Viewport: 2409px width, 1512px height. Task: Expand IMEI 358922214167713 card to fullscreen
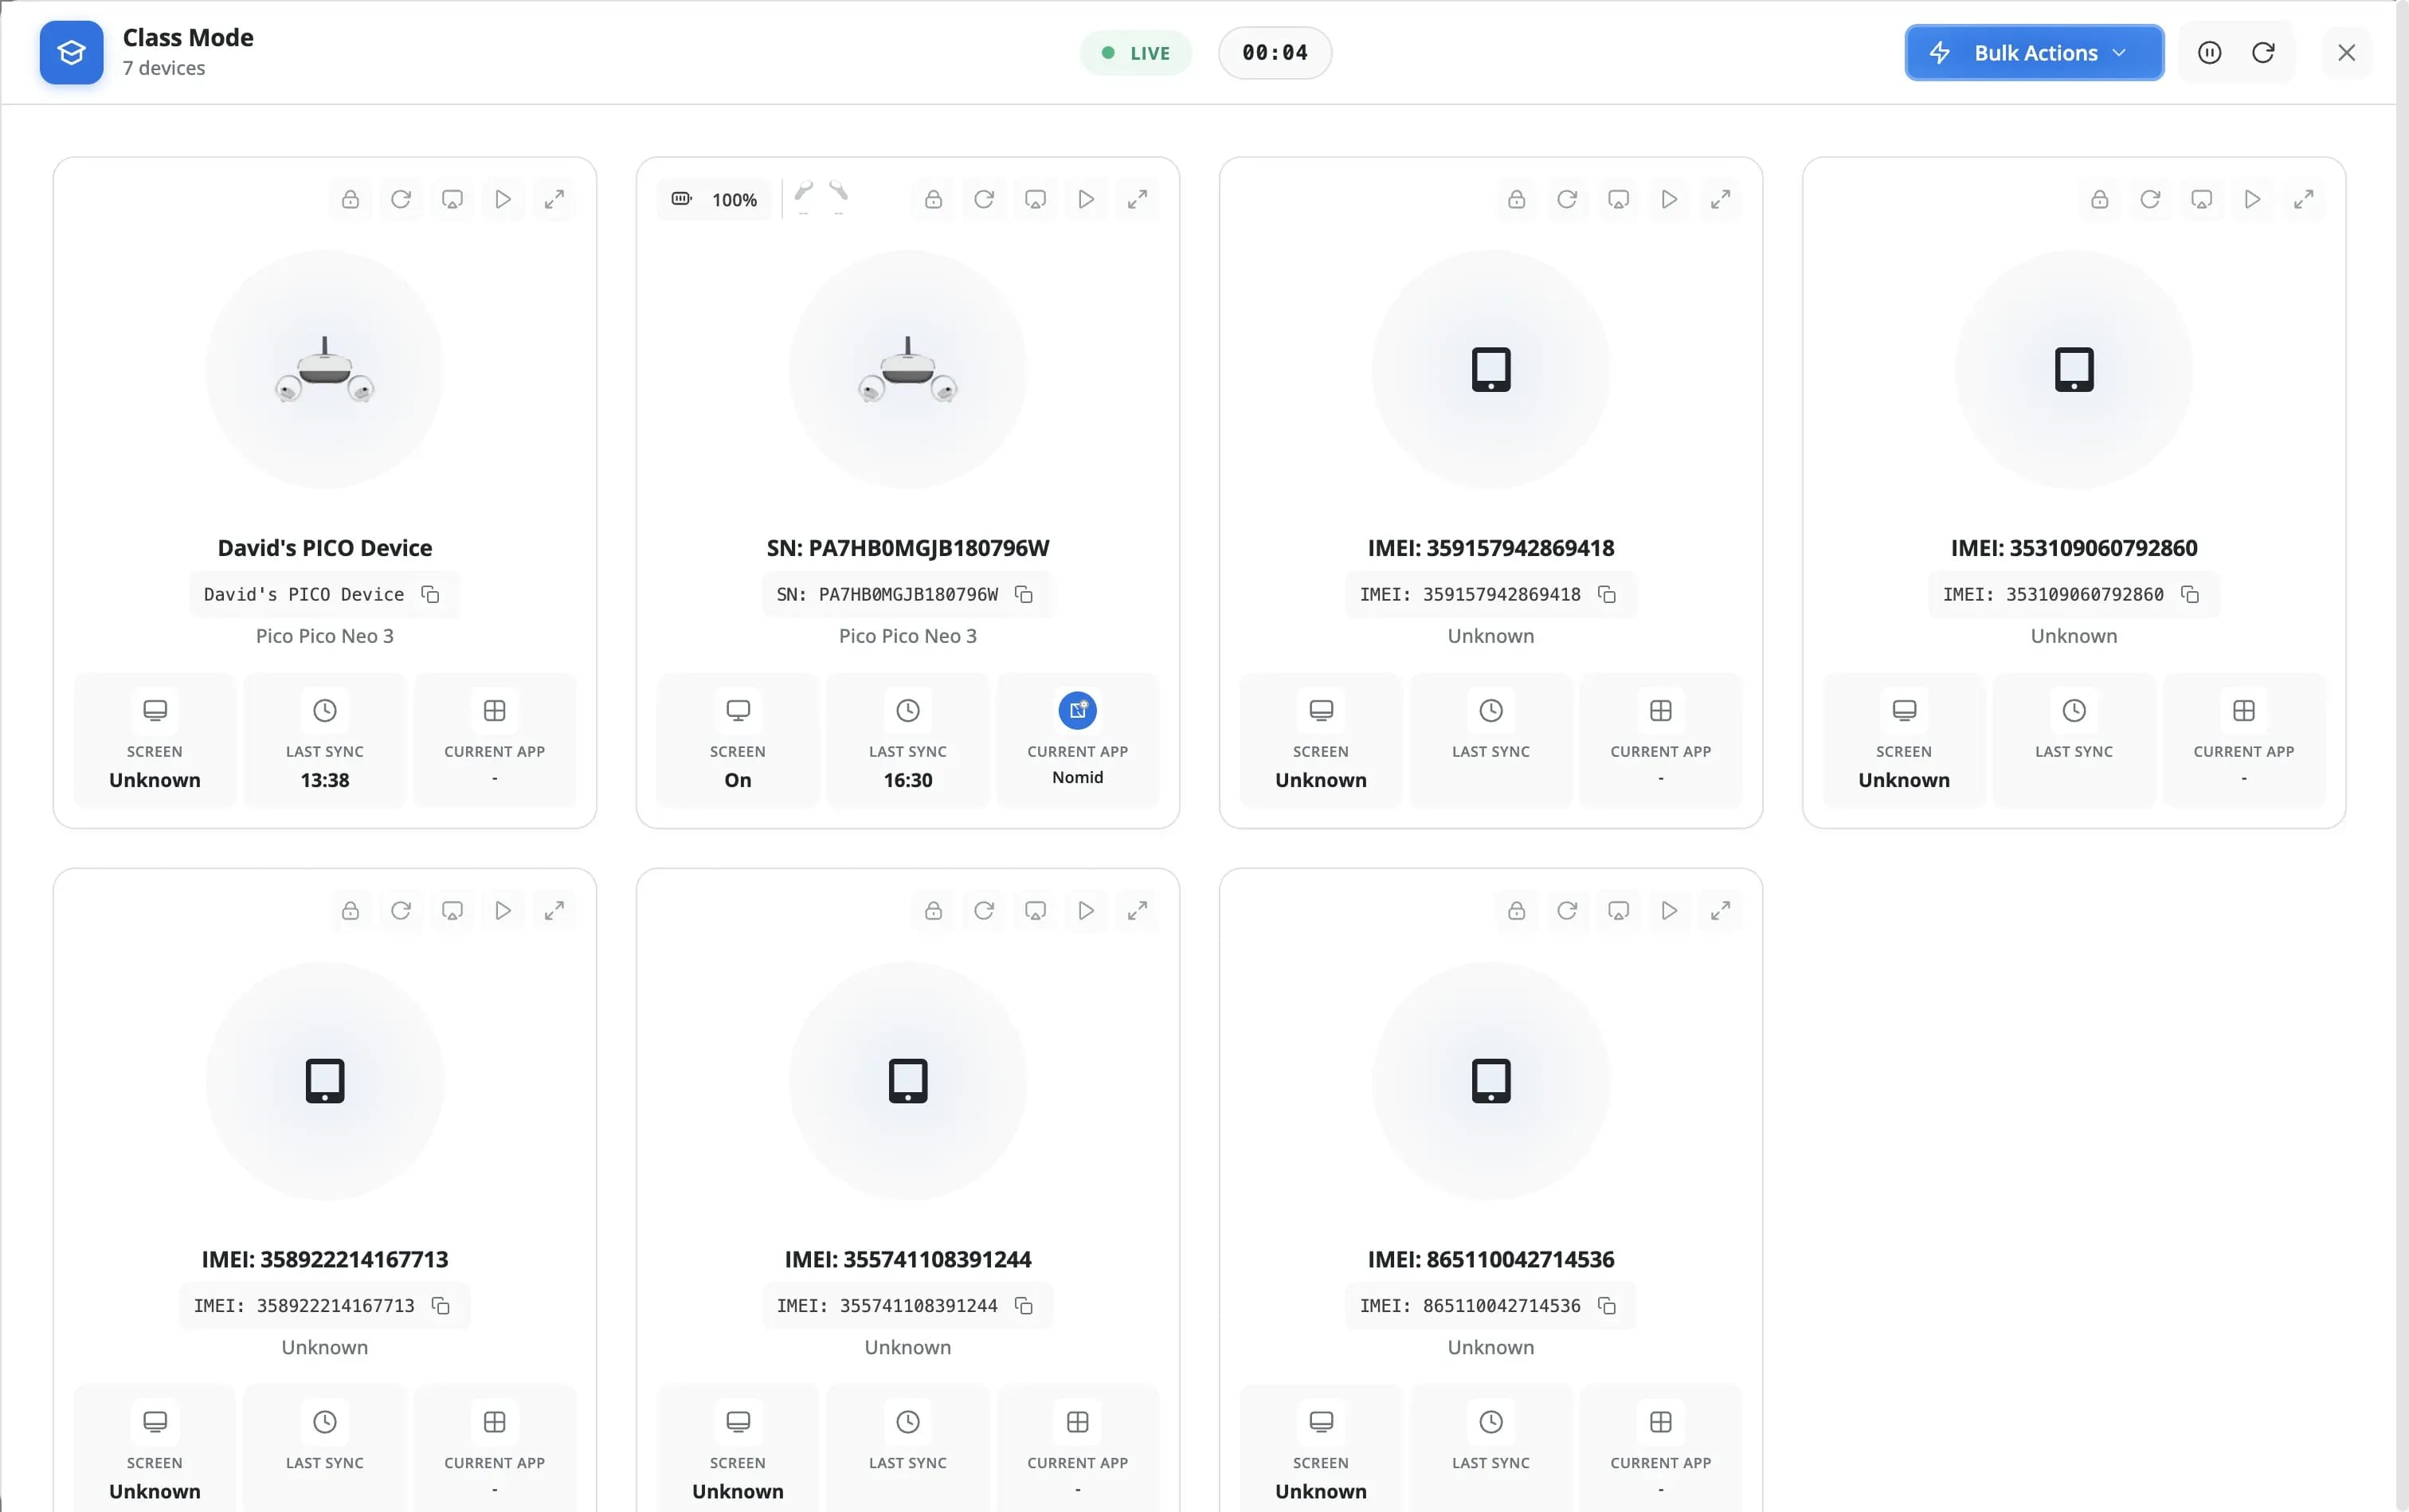554,910
